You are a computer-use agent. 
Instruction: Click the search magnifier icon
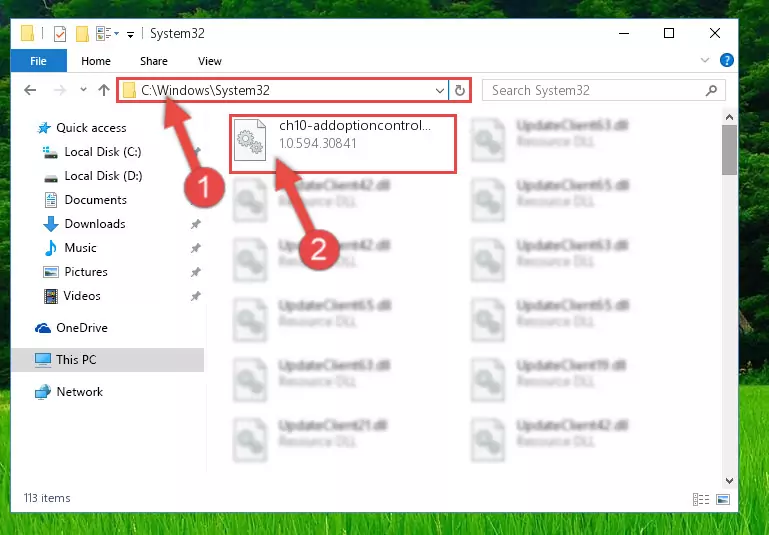point(711,90)
